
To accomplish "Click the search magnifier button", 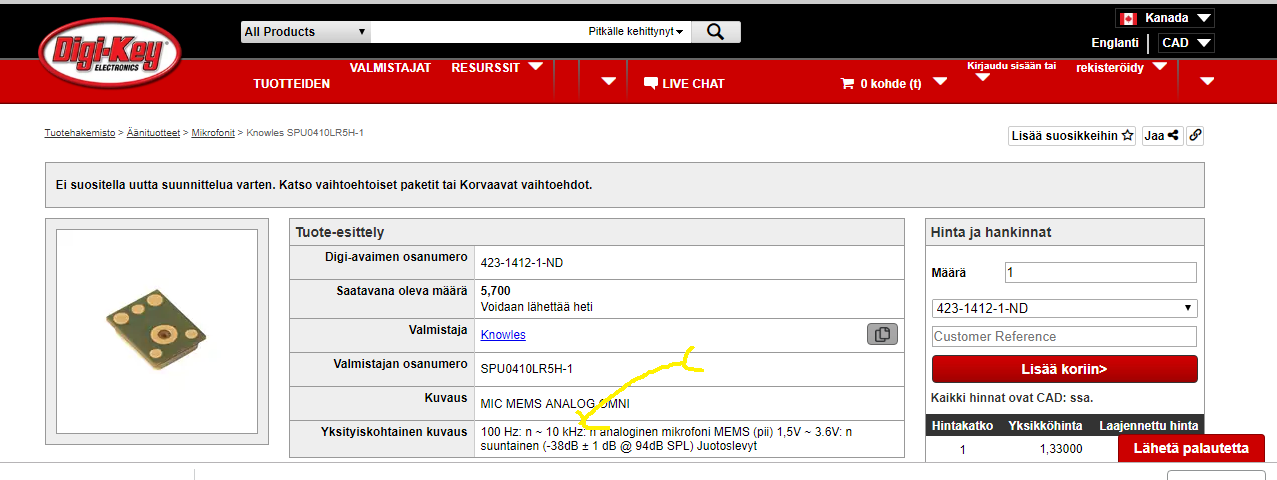I will point(715,32).
